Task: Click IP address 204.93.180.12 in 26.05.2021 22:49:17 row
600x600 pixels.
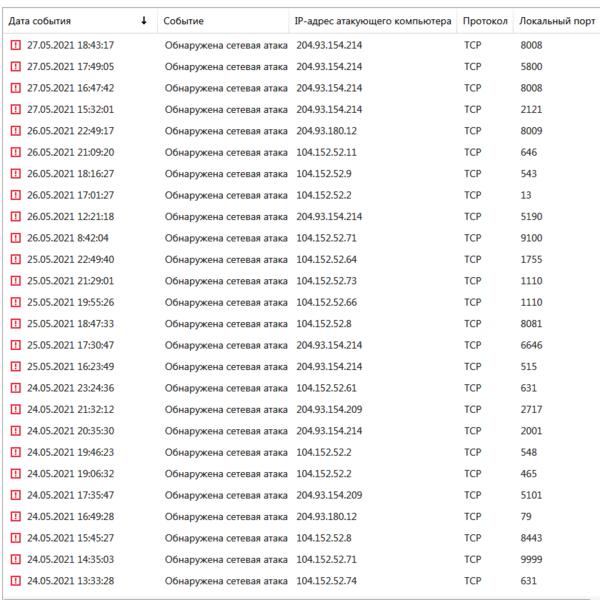Action: [x=326, y=131]
